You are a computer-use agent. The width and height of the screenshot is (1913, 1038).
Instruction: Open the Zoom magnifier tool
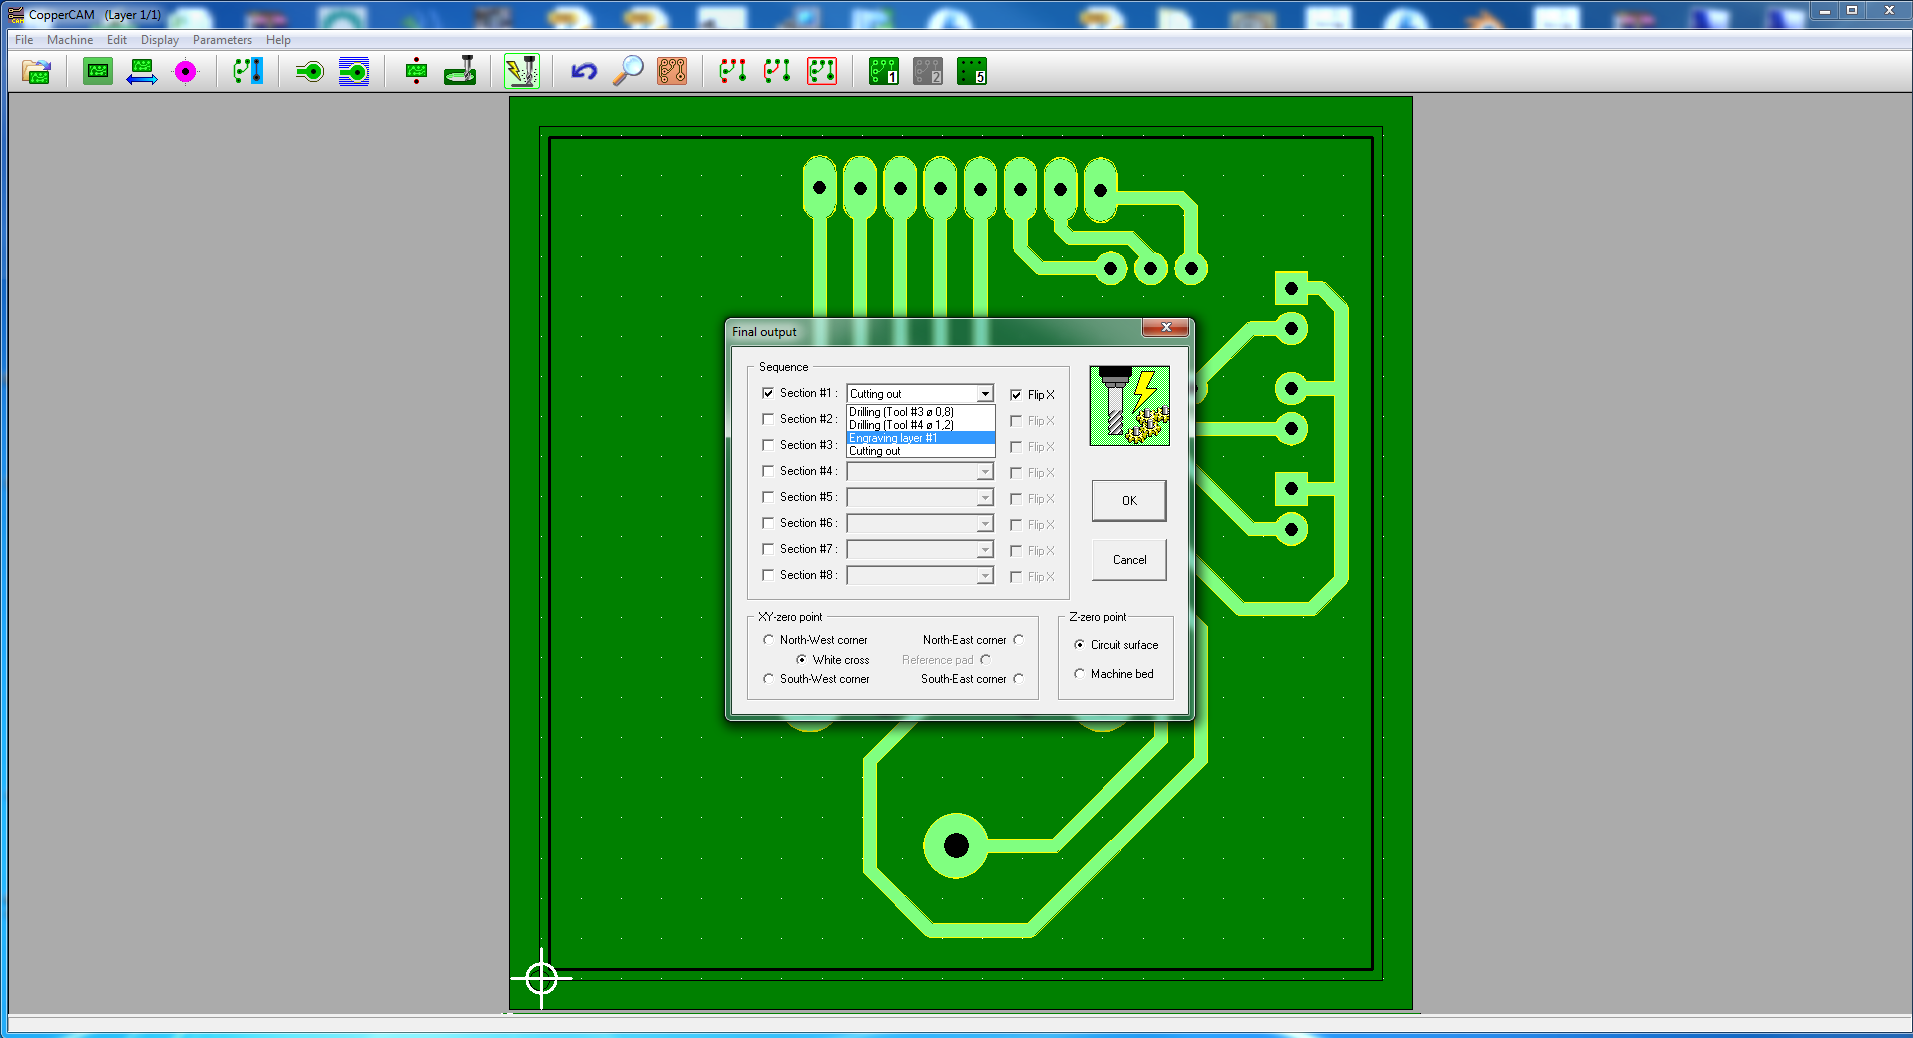(x=626, y=71)
